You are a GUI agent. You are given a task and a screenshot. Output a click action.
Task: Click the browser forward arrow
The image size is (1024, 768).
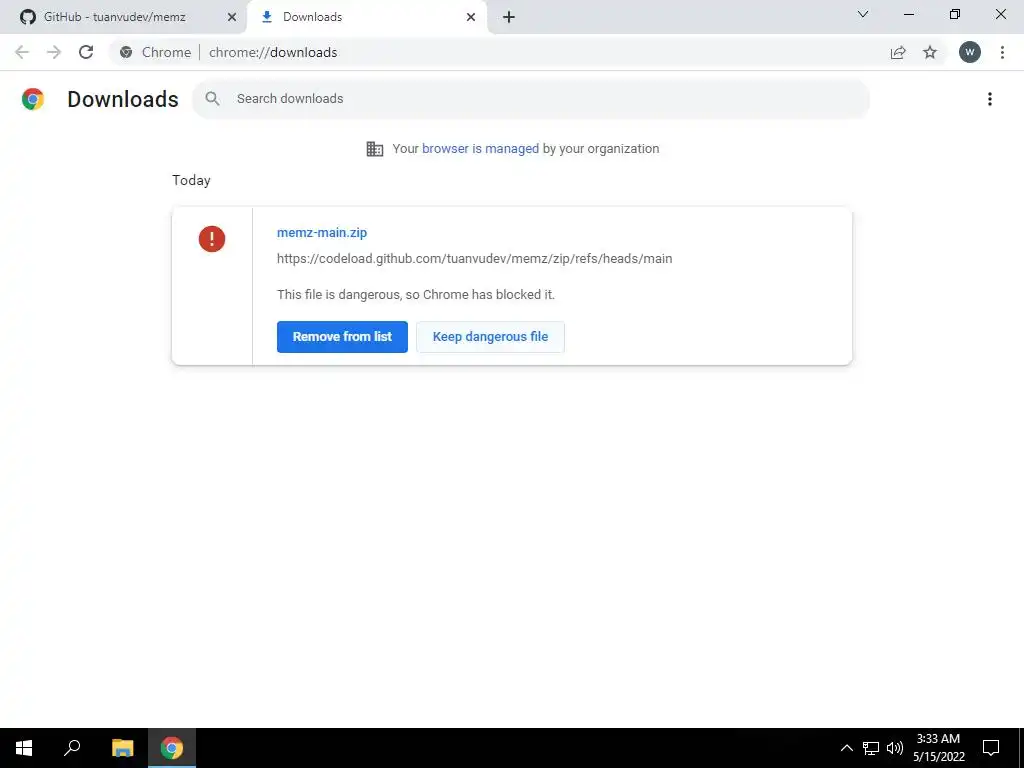(x=54, y=52)
